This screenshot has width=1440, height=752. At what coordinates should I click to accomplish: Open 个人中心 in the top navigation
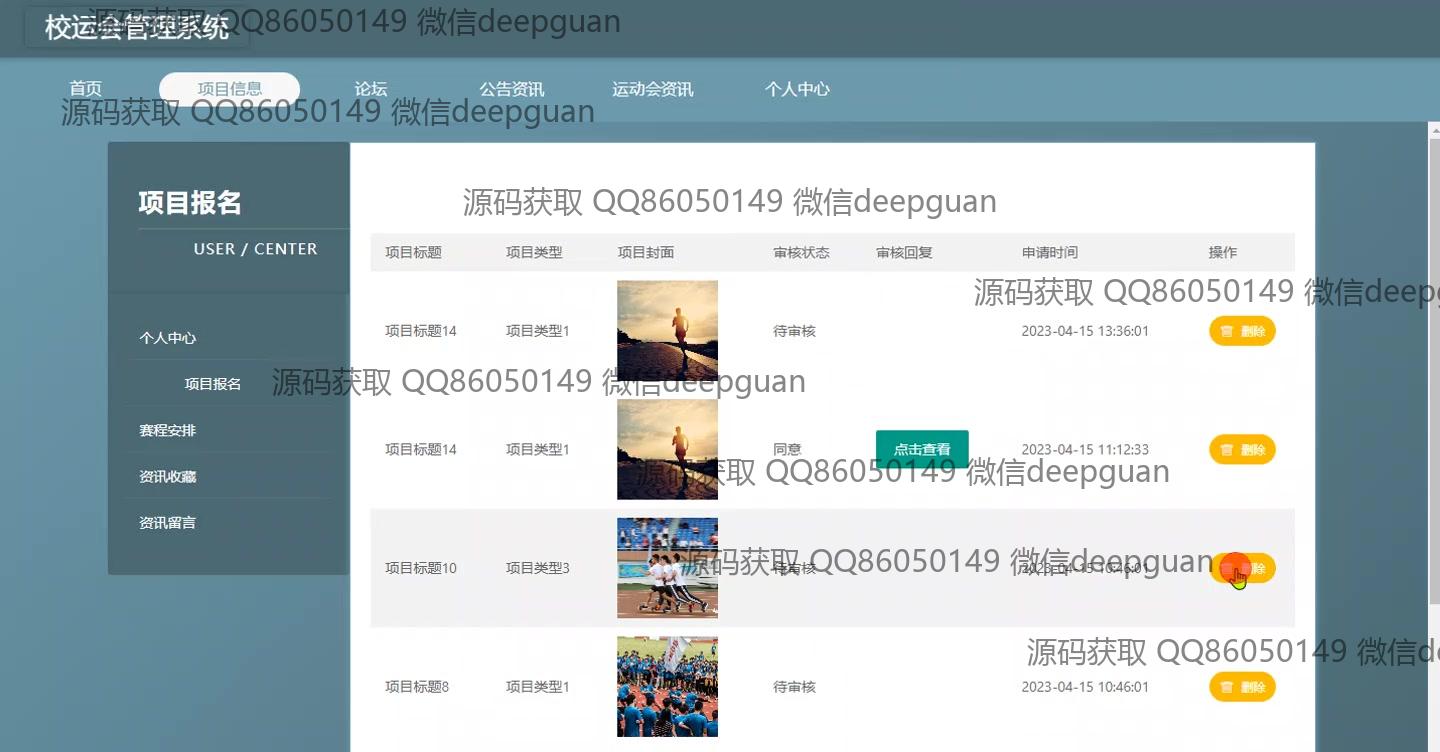[x=797, y=89]
